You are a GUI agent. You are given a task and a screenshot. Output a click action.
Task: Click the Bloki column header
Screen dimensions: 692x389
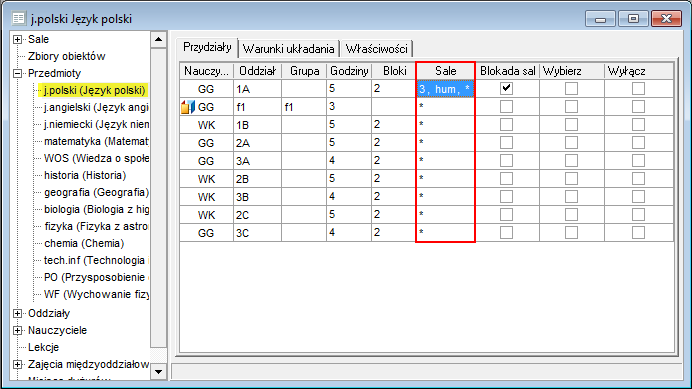[x=394, y=71]
